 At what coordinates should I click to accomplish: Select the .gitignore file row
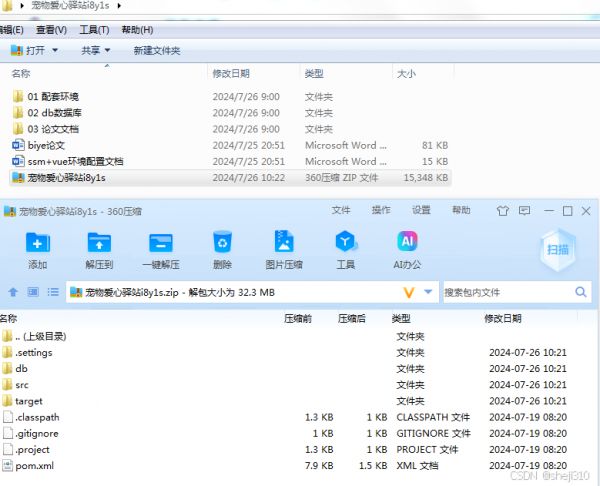point(285,434)
